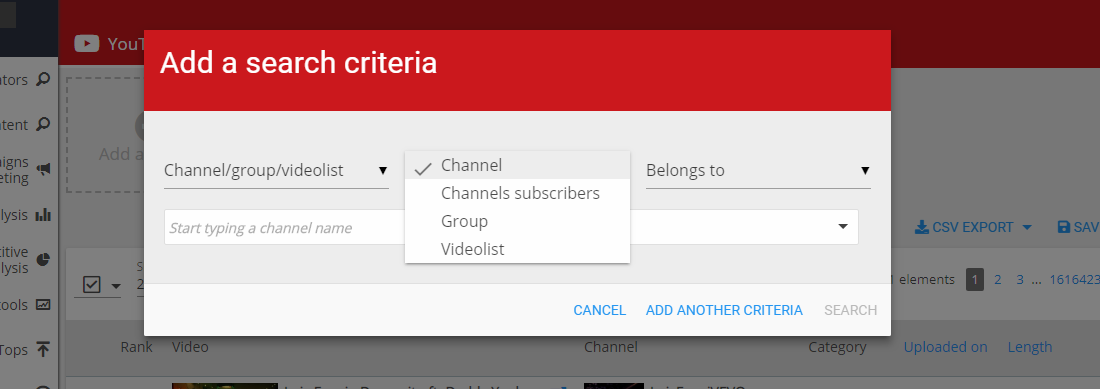
Task: Open creators search magnifier in sidebar
Action: click(x=43, y=79)
